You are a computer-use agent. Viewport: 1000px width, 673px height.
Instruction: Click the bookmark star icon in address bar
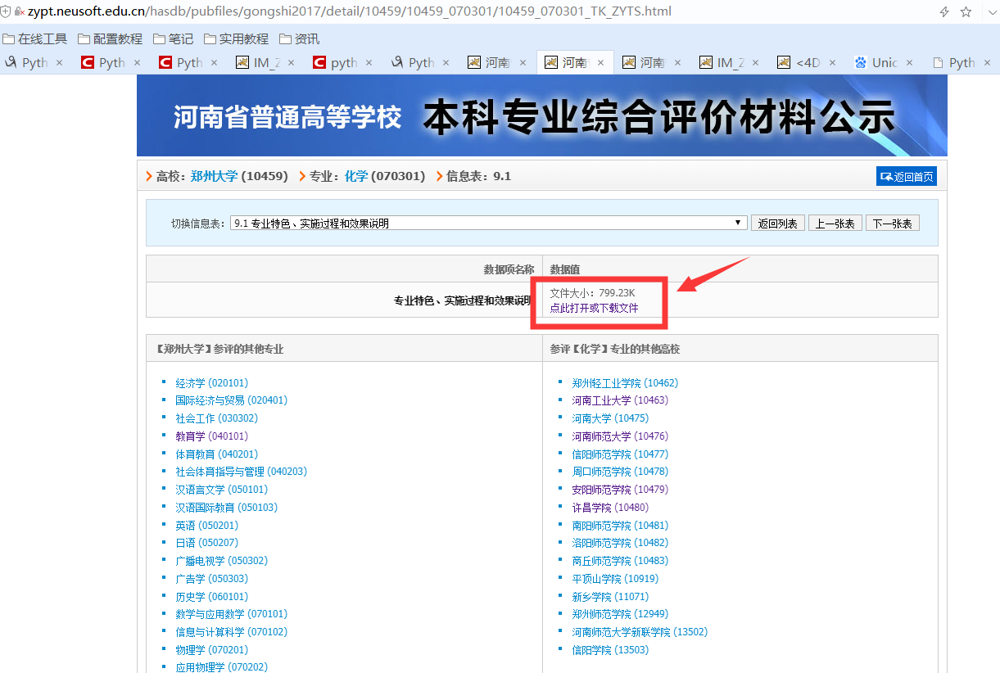click(x=966, y=12)
